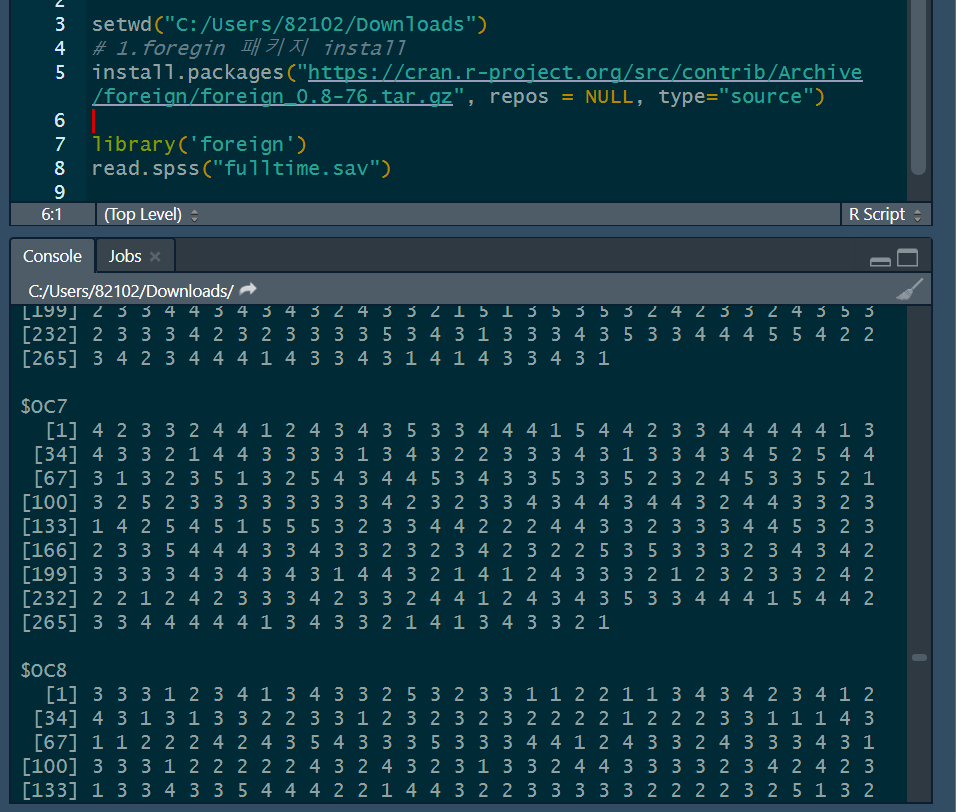Click line number 3 in the gutter
Screen dimensions: 956x812
coord(60,24)
